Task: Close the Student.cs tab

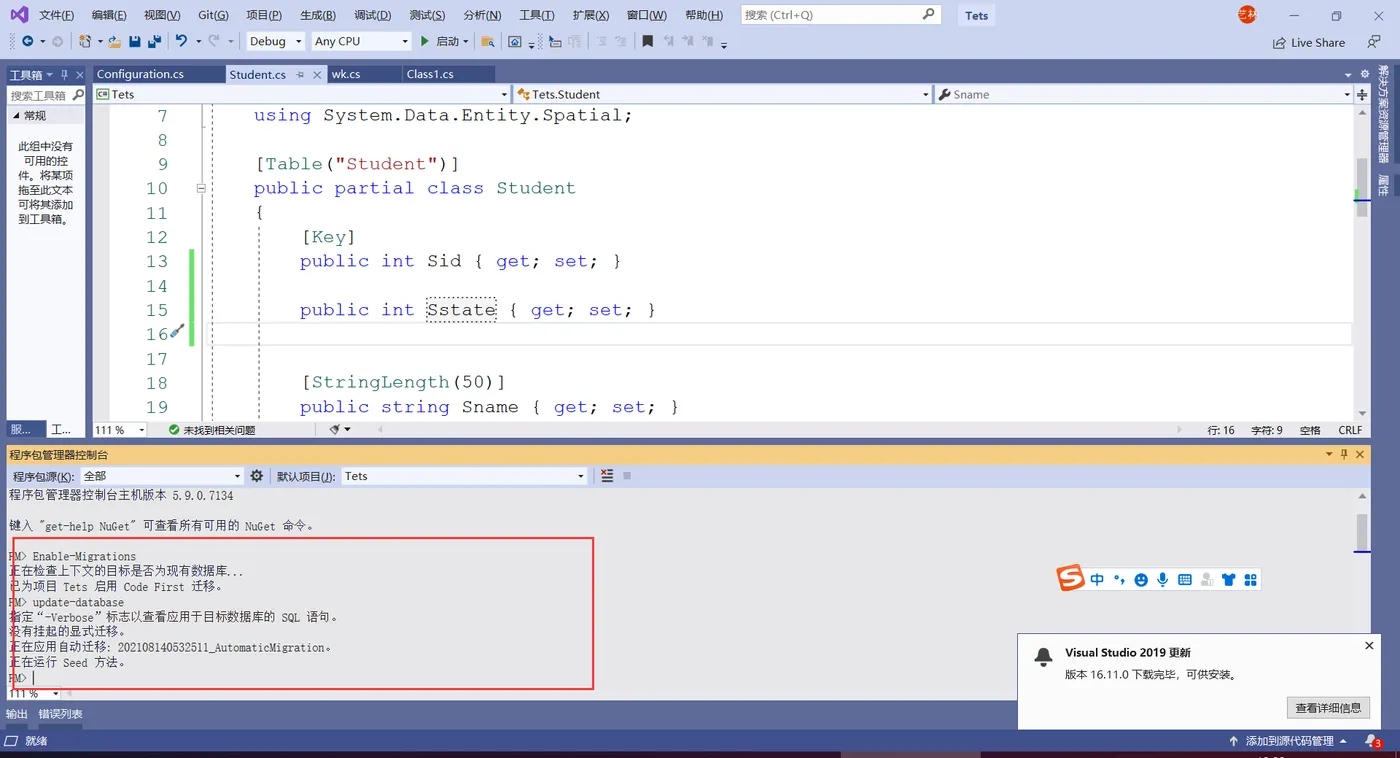Action: click(317, 74)
